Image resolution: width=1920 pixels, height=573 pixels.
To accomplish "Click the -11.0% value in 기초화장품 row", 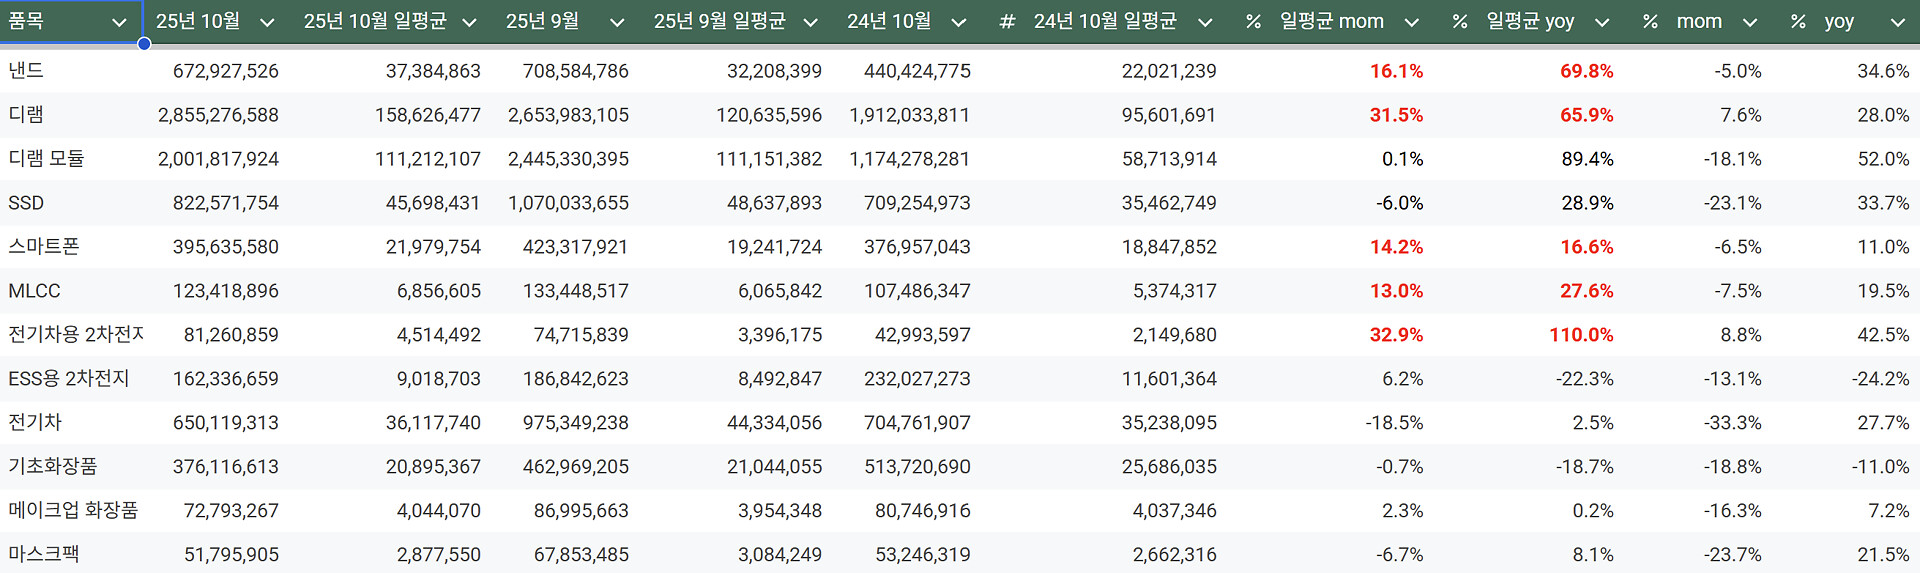I will coord(1881,467).
